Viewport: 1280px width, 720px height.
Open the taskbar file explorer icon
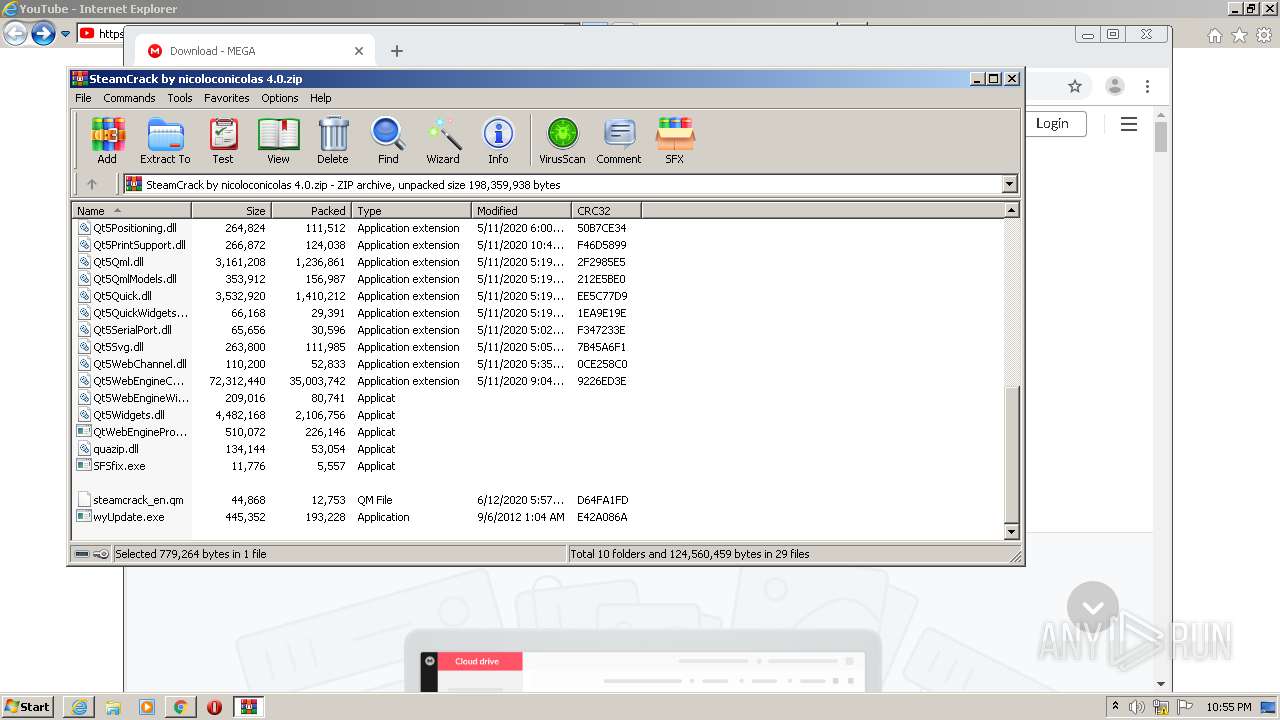113,706
